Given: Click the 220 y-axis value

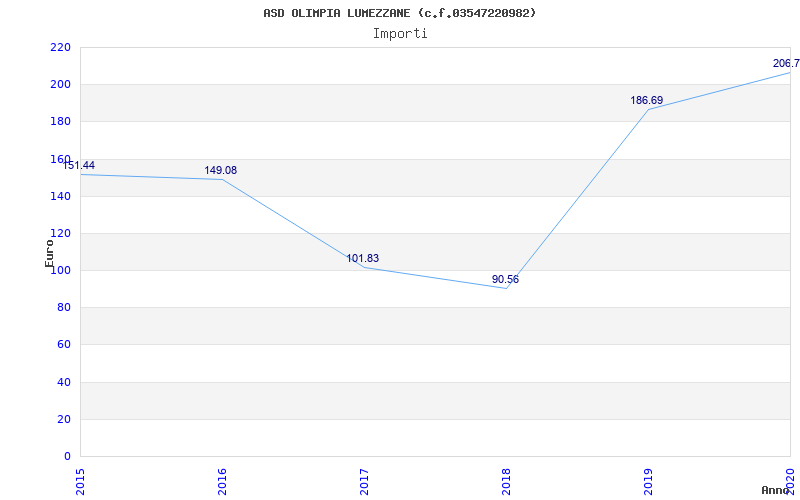Looking at the screenshot, I should pyautogui.click(x=60, y=47).
